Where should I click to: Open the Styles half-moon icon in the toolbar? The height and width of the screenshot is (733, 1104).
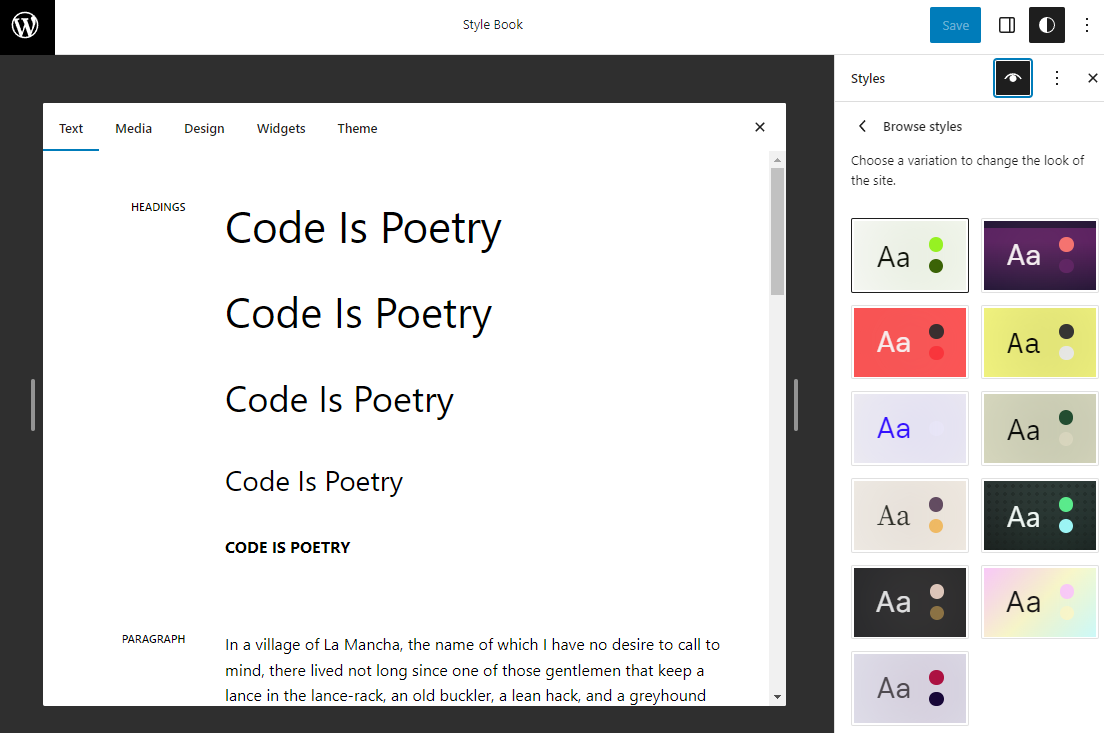pos(1046,25)
